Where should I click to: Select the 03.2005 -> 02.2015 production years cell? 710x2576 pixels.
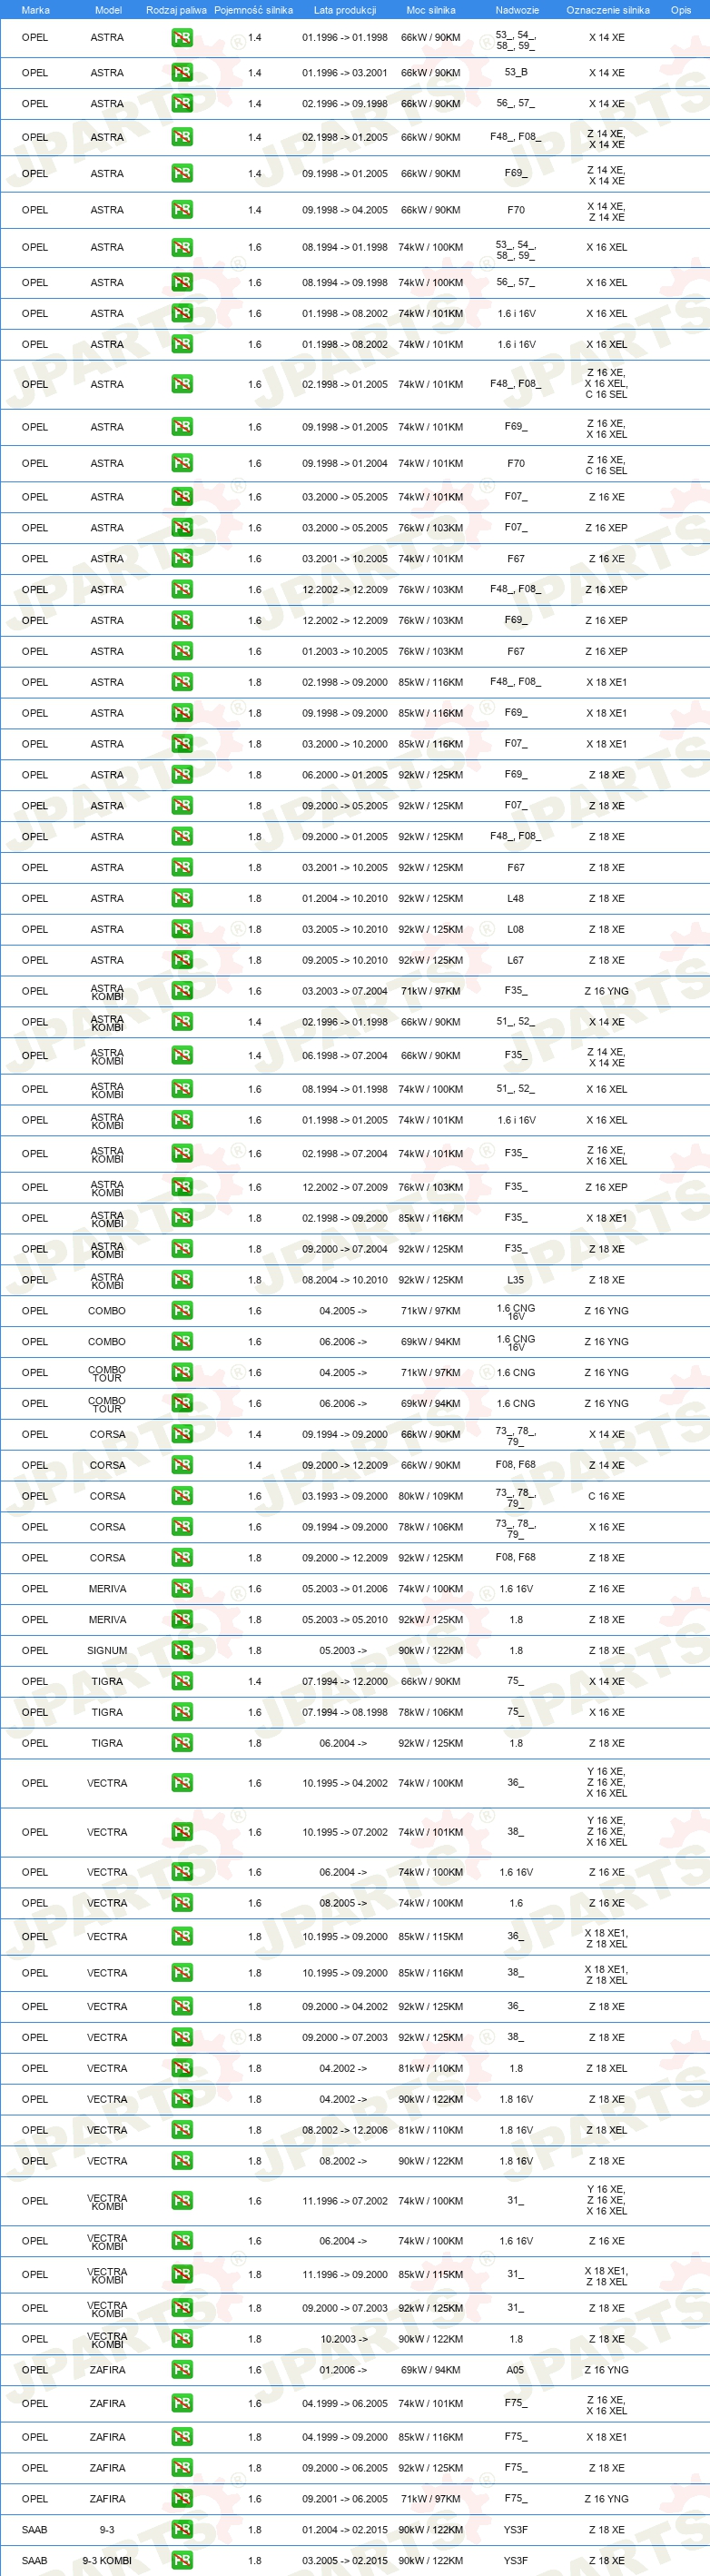[x=345, y=2560]
